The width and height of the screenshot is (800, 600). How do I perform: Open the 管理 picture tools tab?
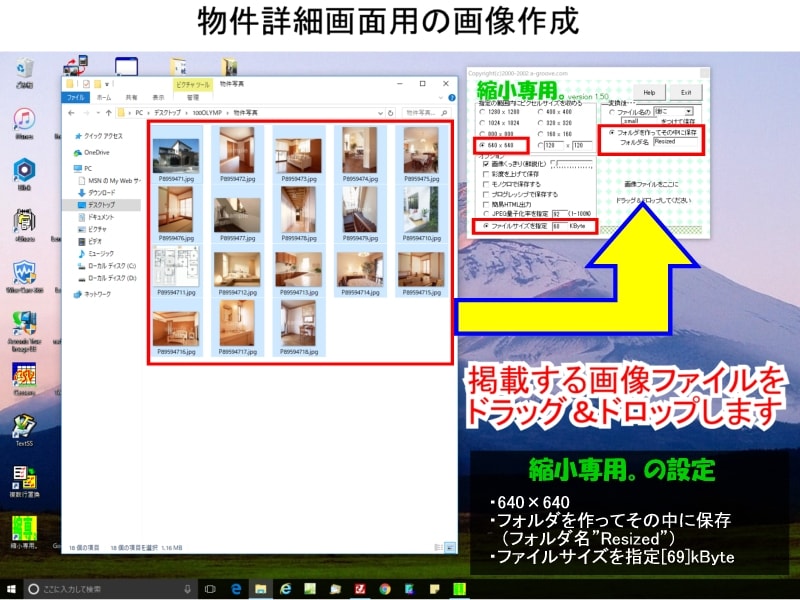tap(193, 97)
